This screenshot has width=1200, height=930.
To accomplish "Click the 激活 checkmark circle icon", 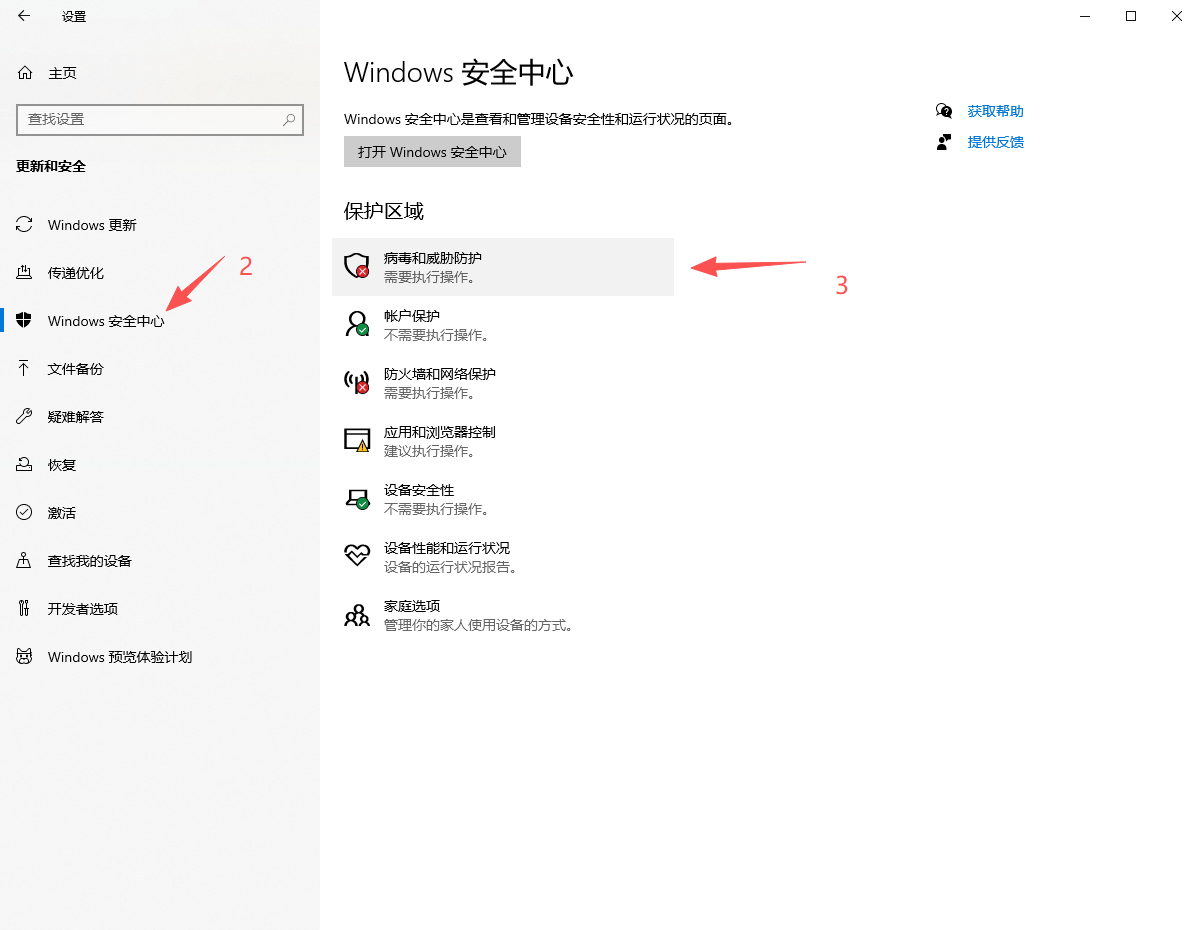I will click(24, 513).
